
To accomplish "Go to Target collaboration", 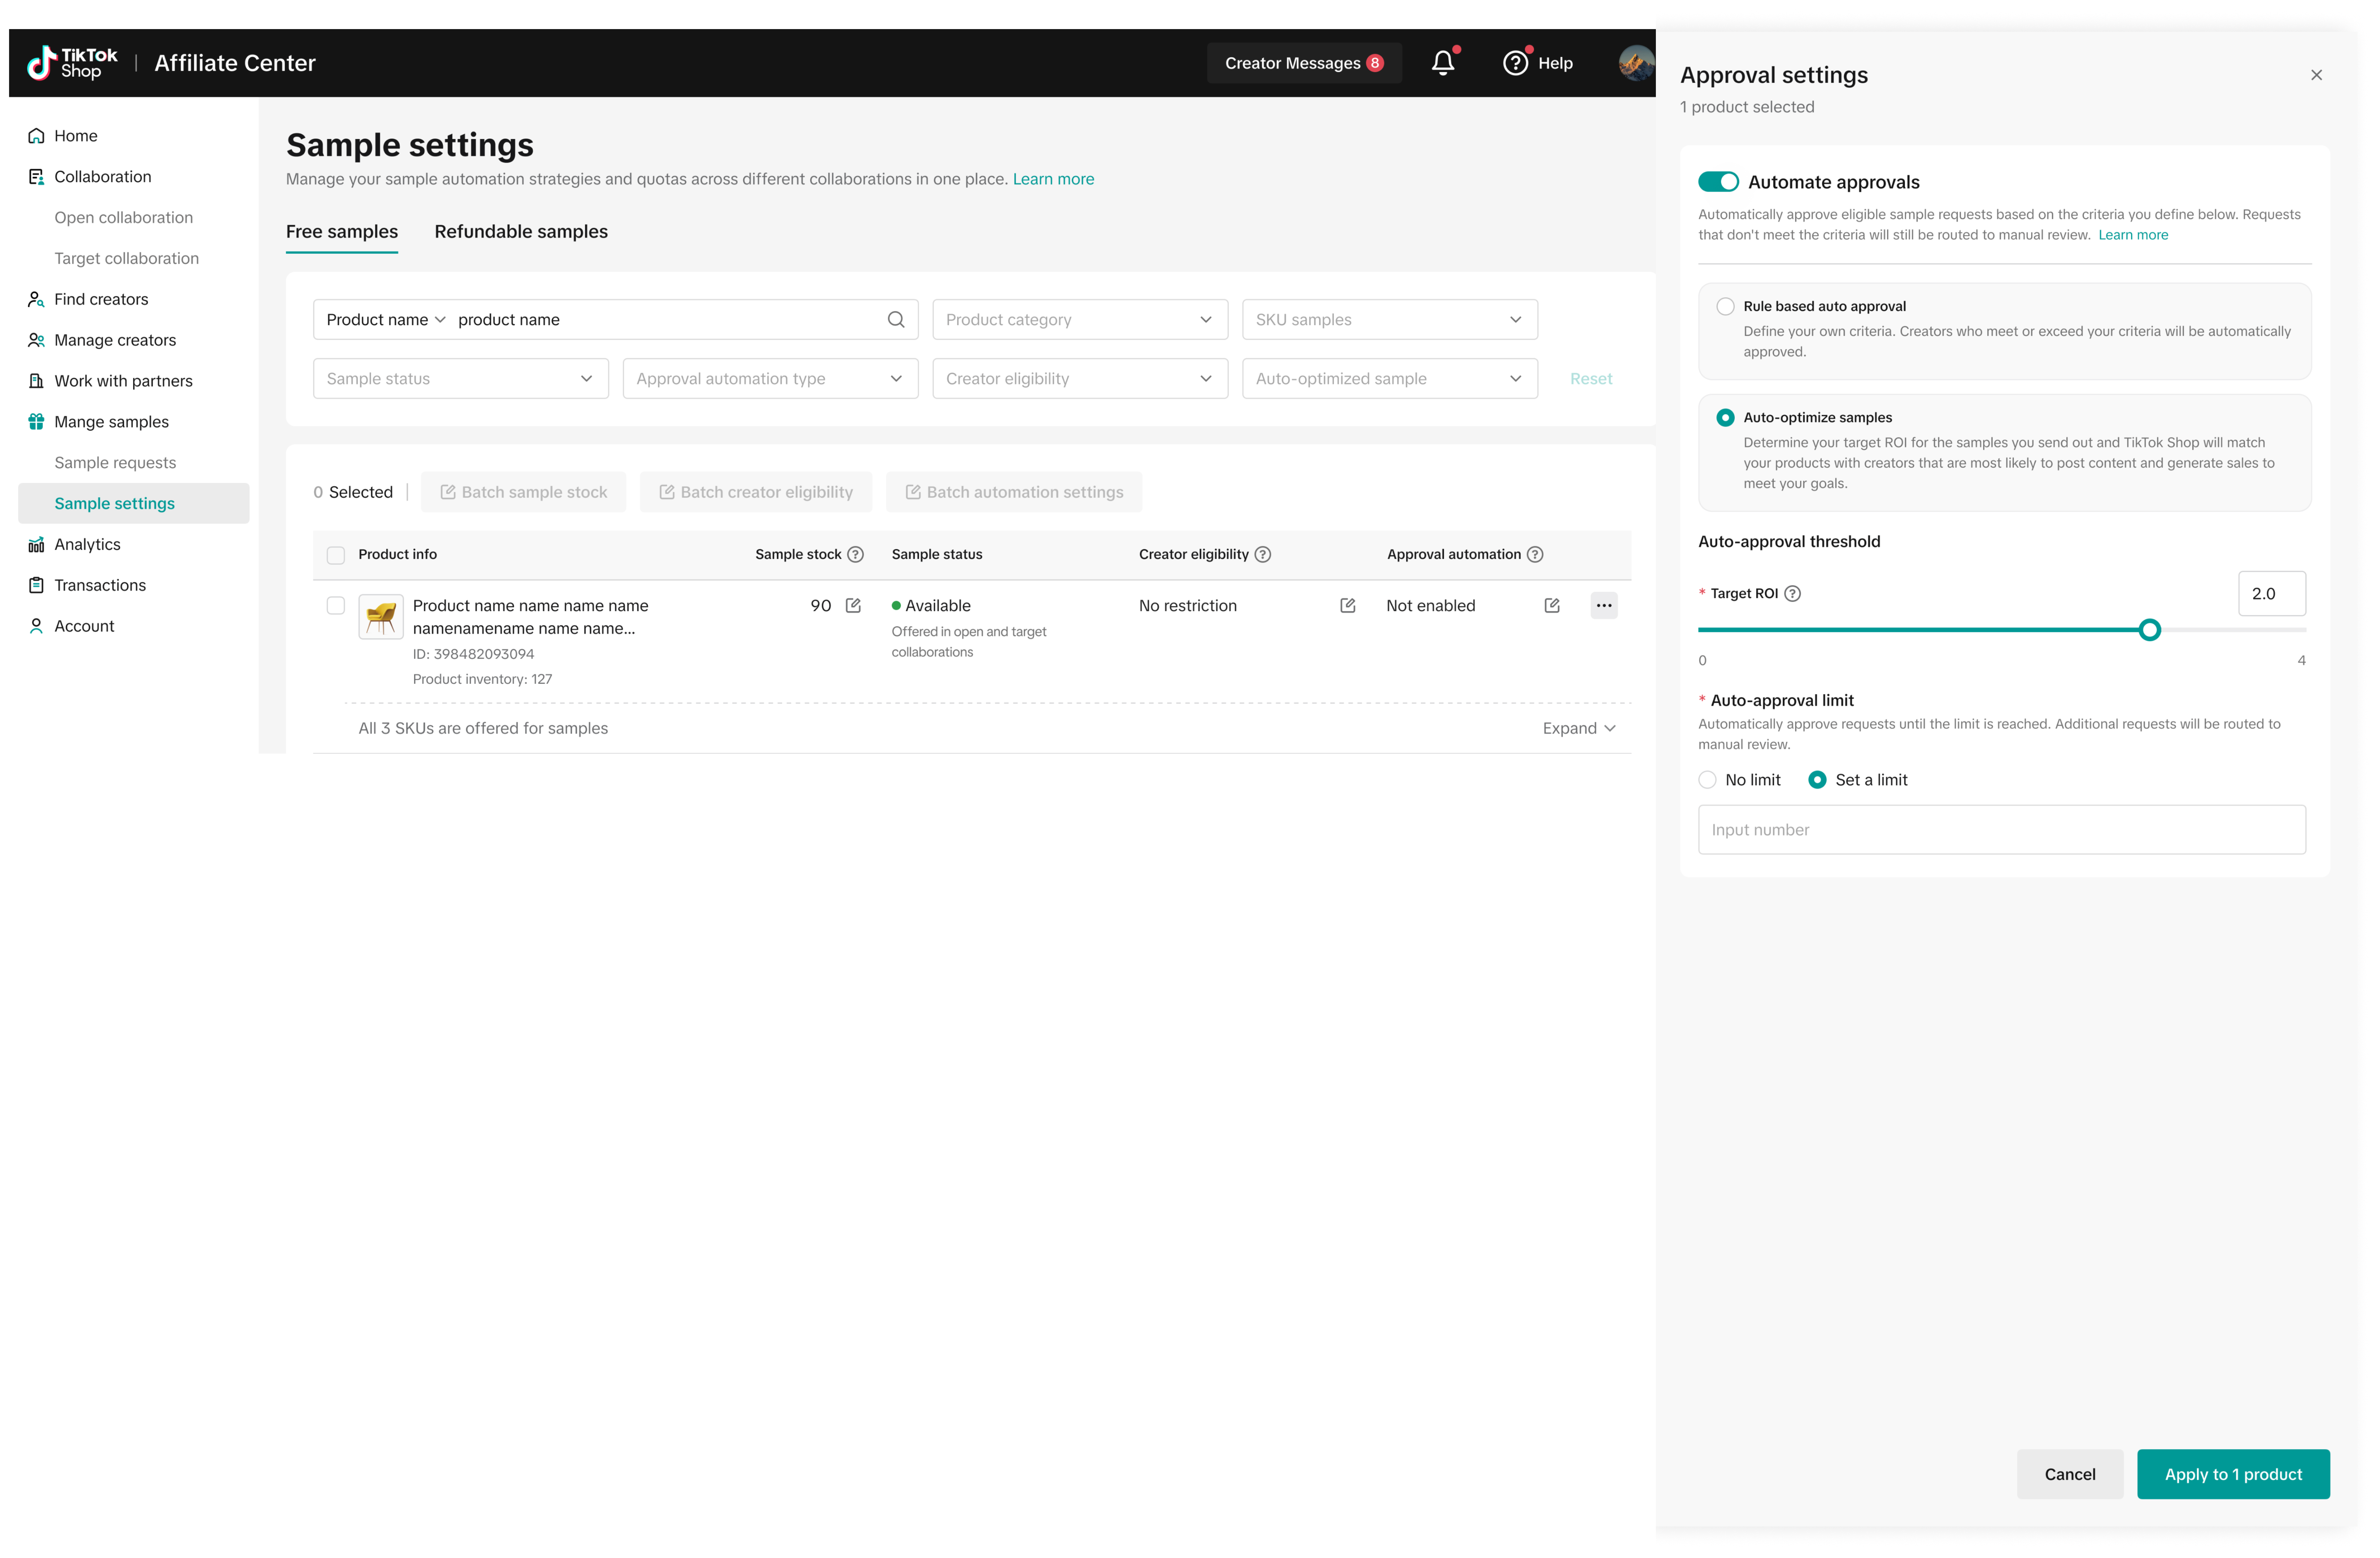I will point(127,259).
